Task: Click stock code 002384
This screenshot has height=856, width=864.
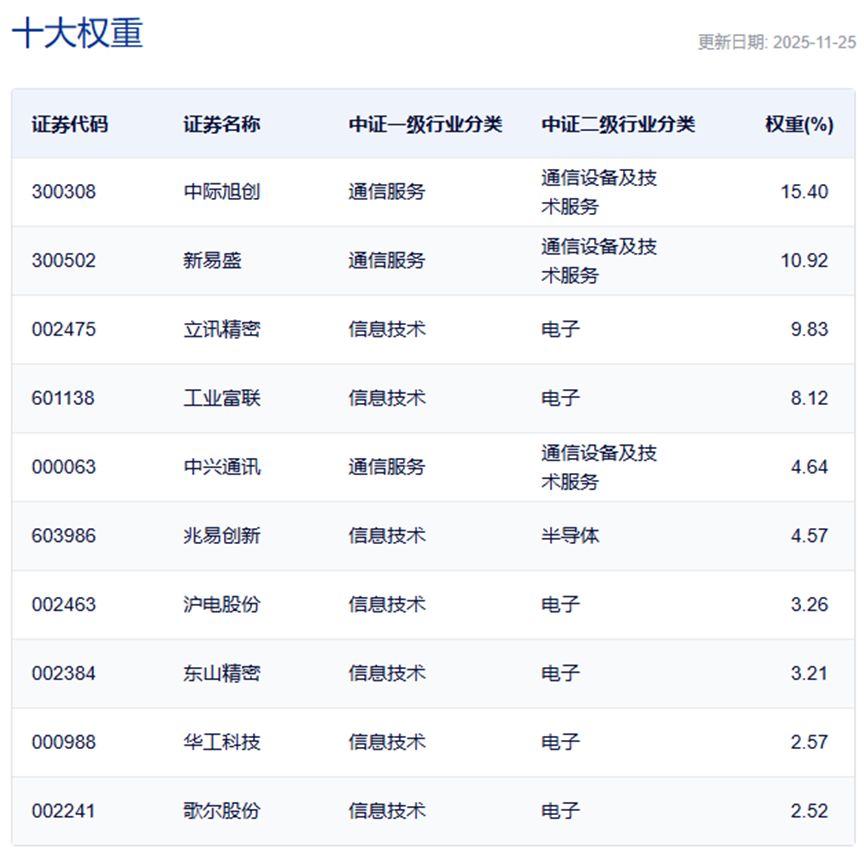Action: pos(64,673)
